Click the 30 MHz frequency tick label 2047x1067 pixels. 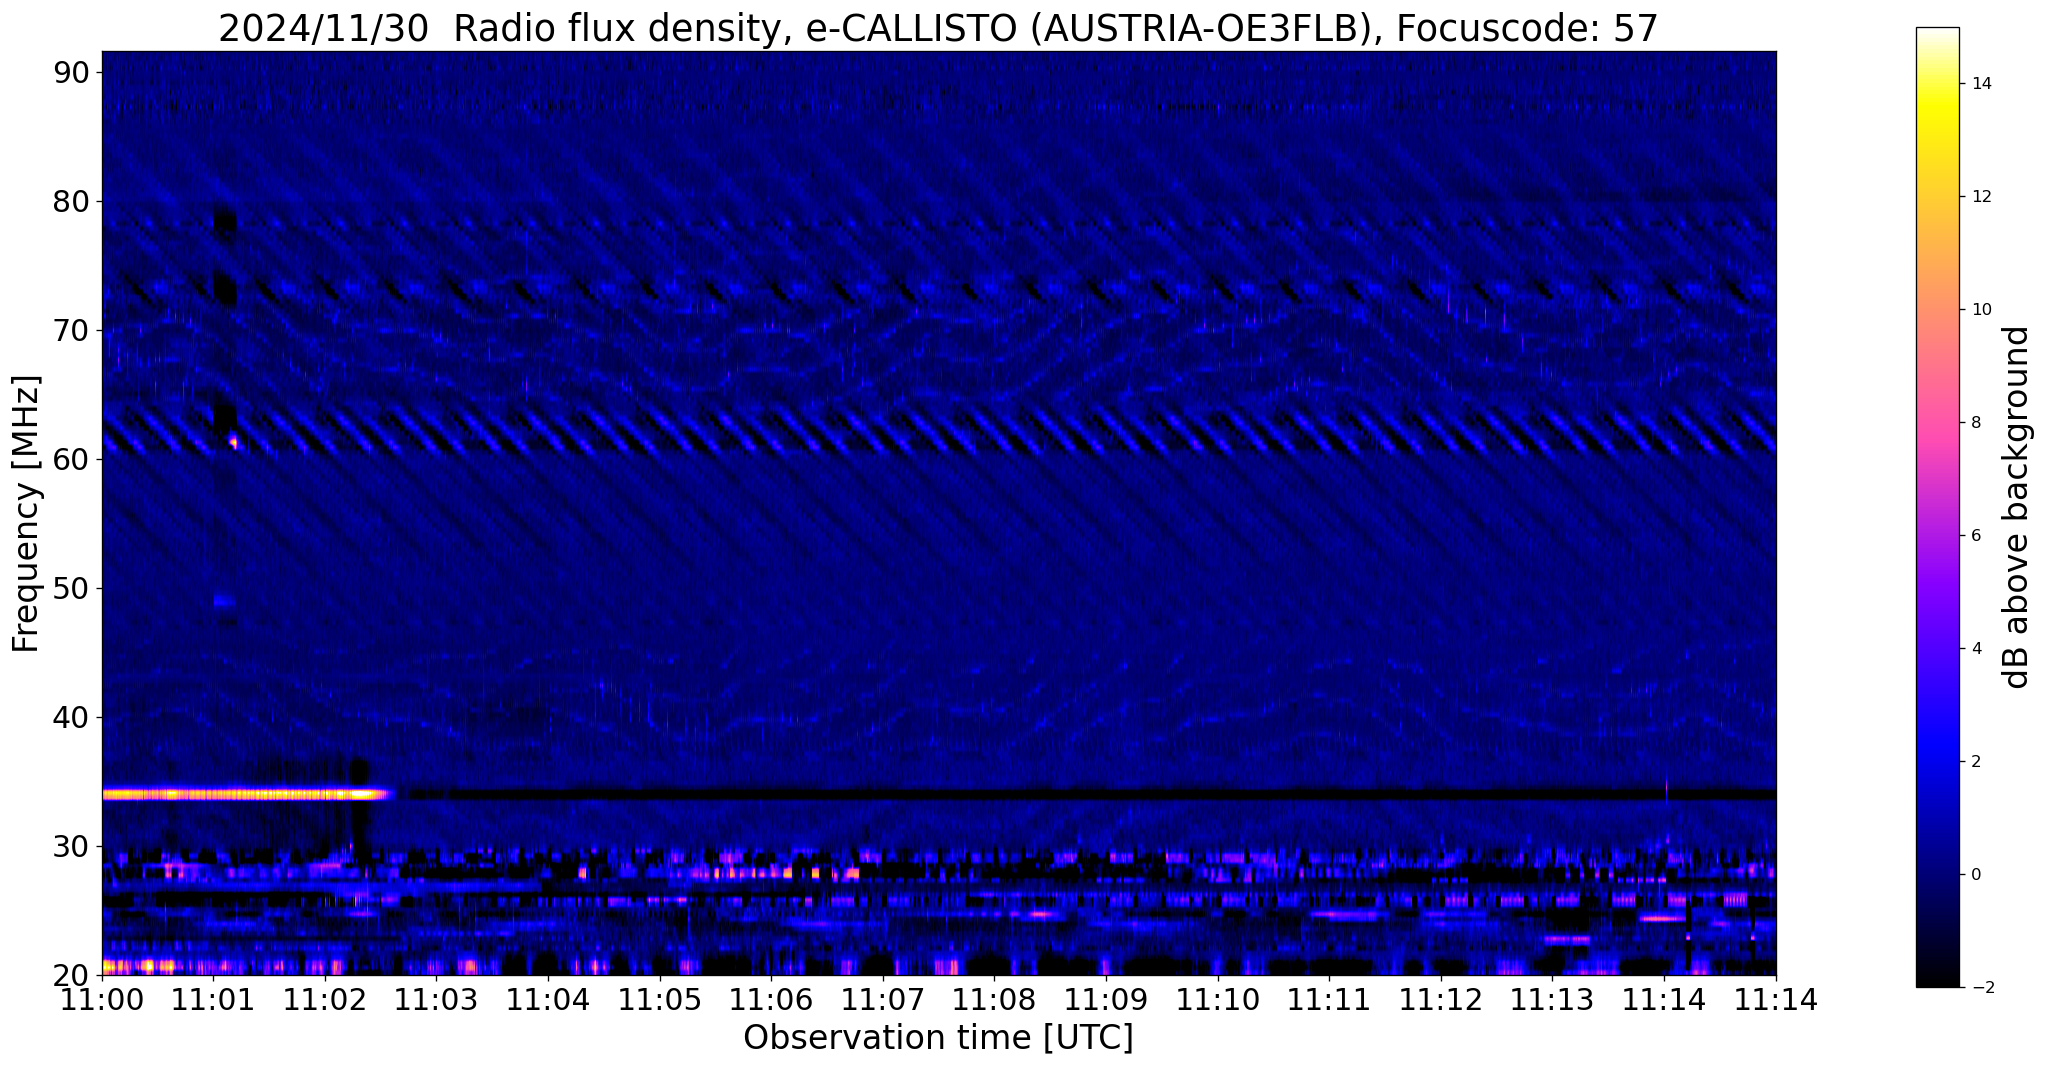point(71,846)
